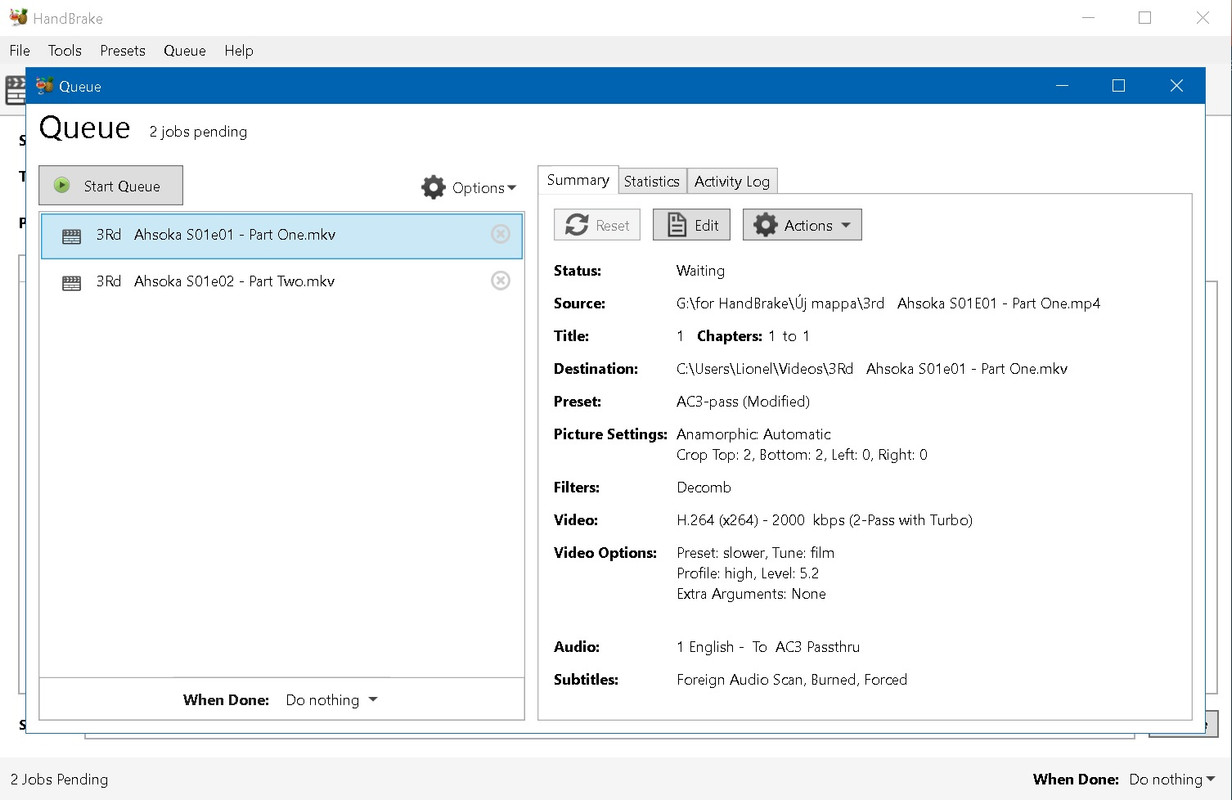The height and width of the screenshot is (800, 1232).
Task: Click the Crop Top, Bottom, Left, Right text
Action: pyautogui.click(x=802, y=454)
